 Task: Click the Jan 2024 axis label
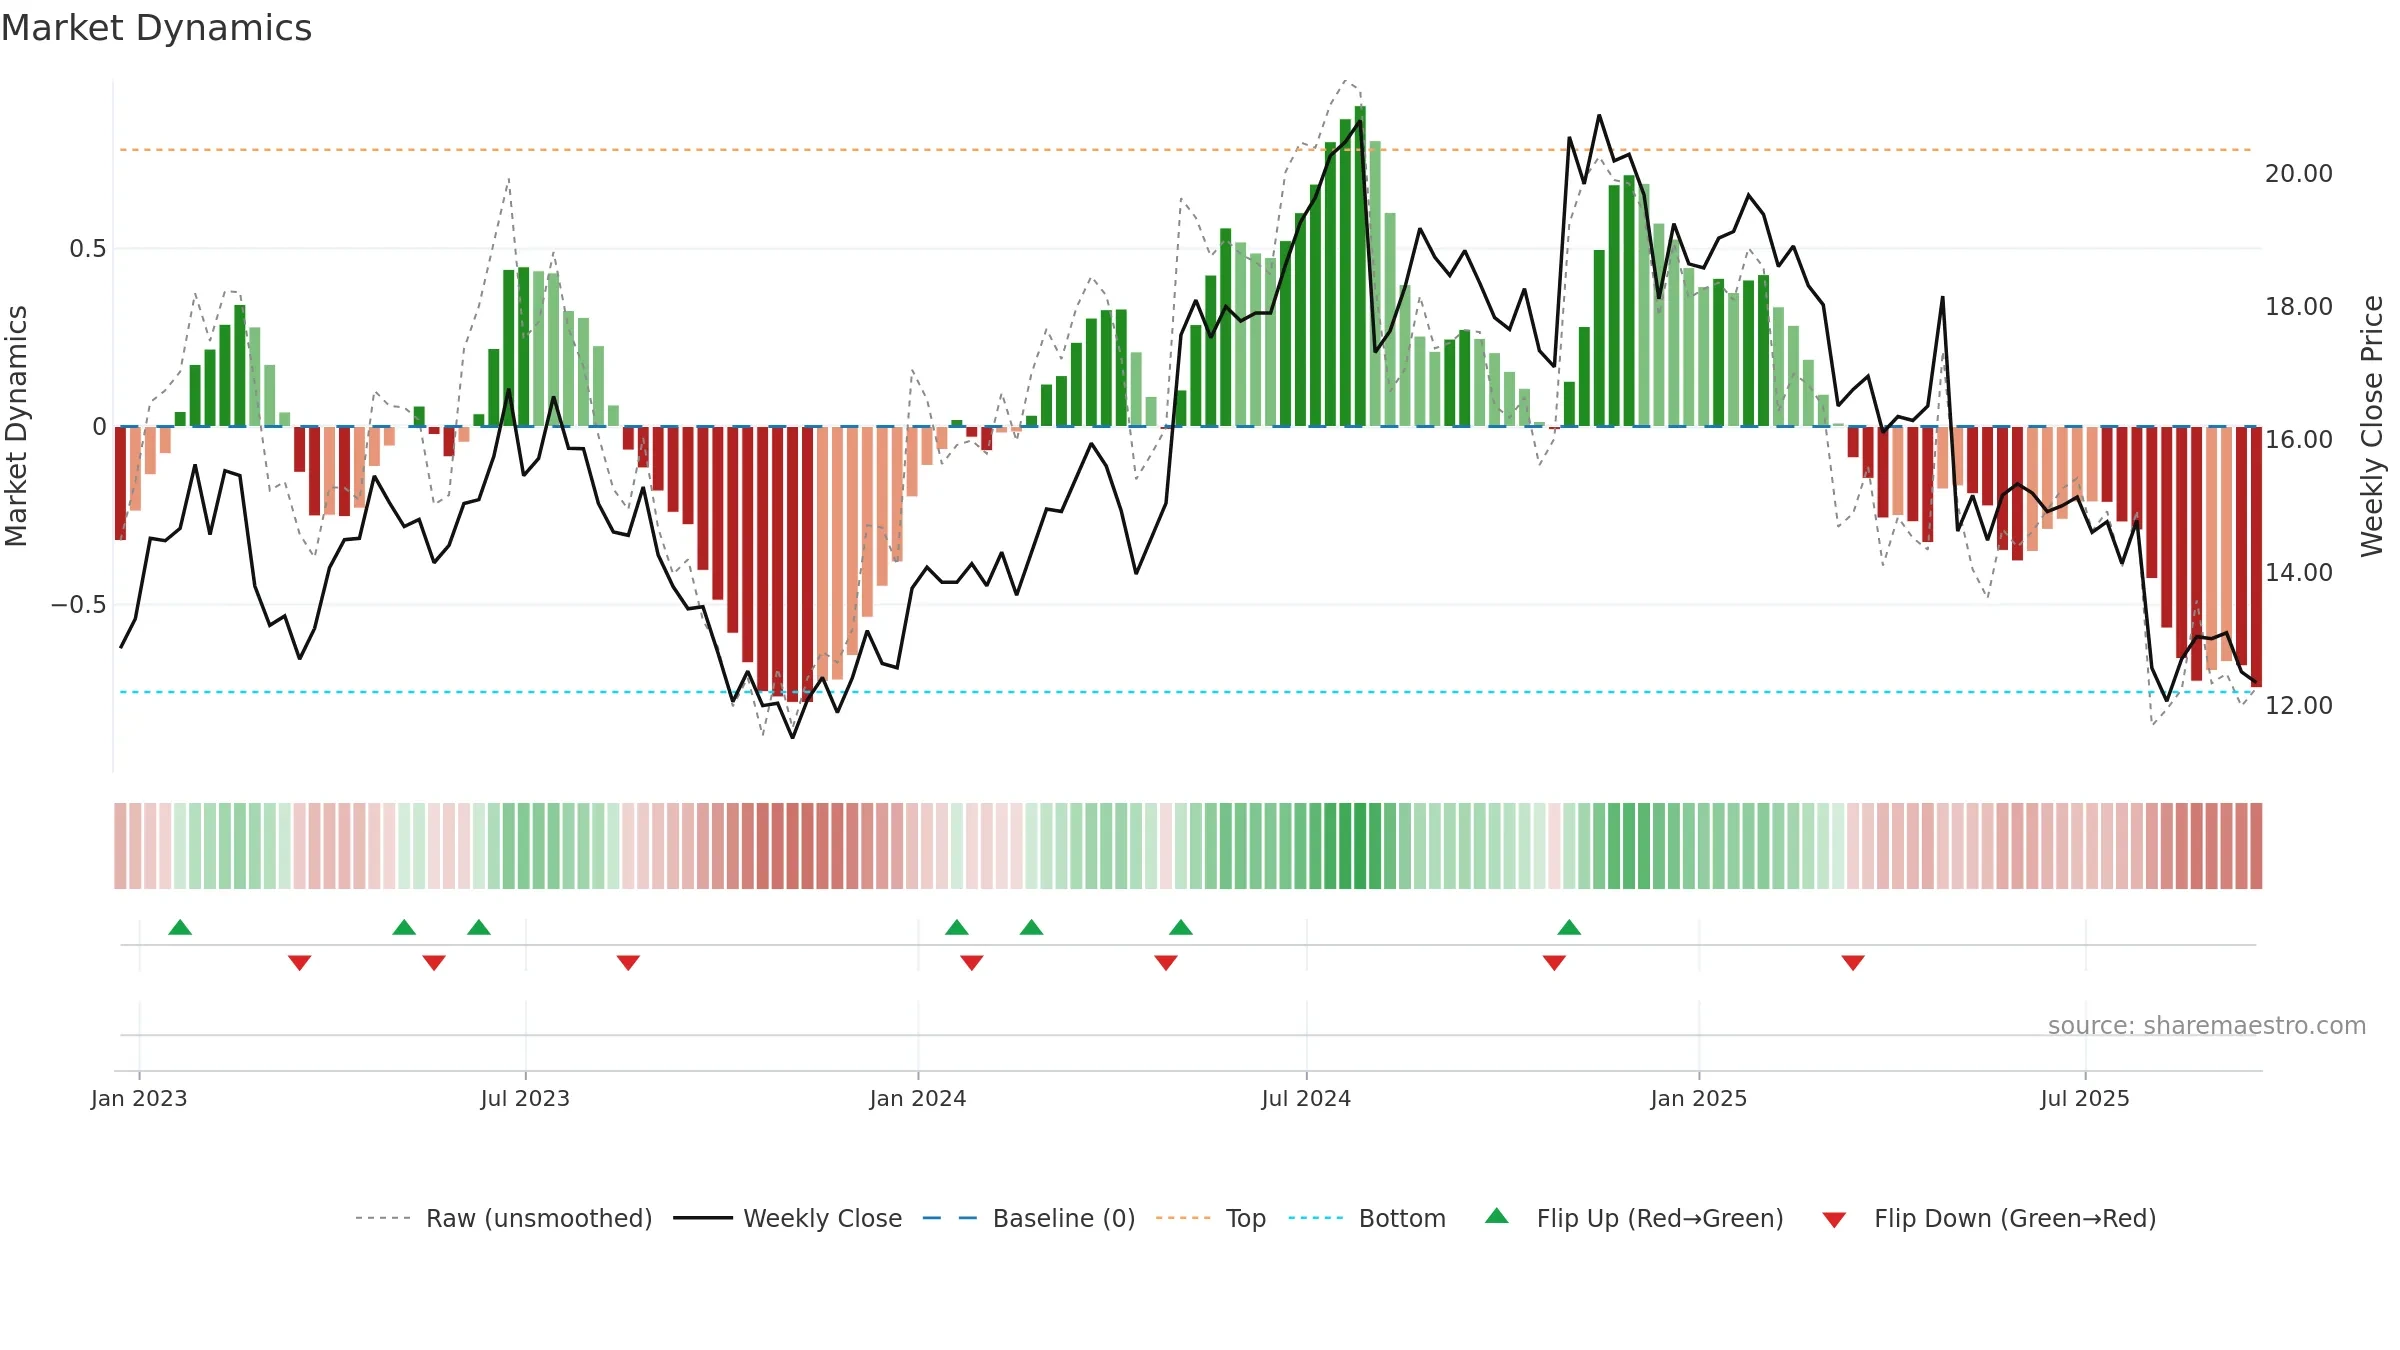(x=918, y=1098)
